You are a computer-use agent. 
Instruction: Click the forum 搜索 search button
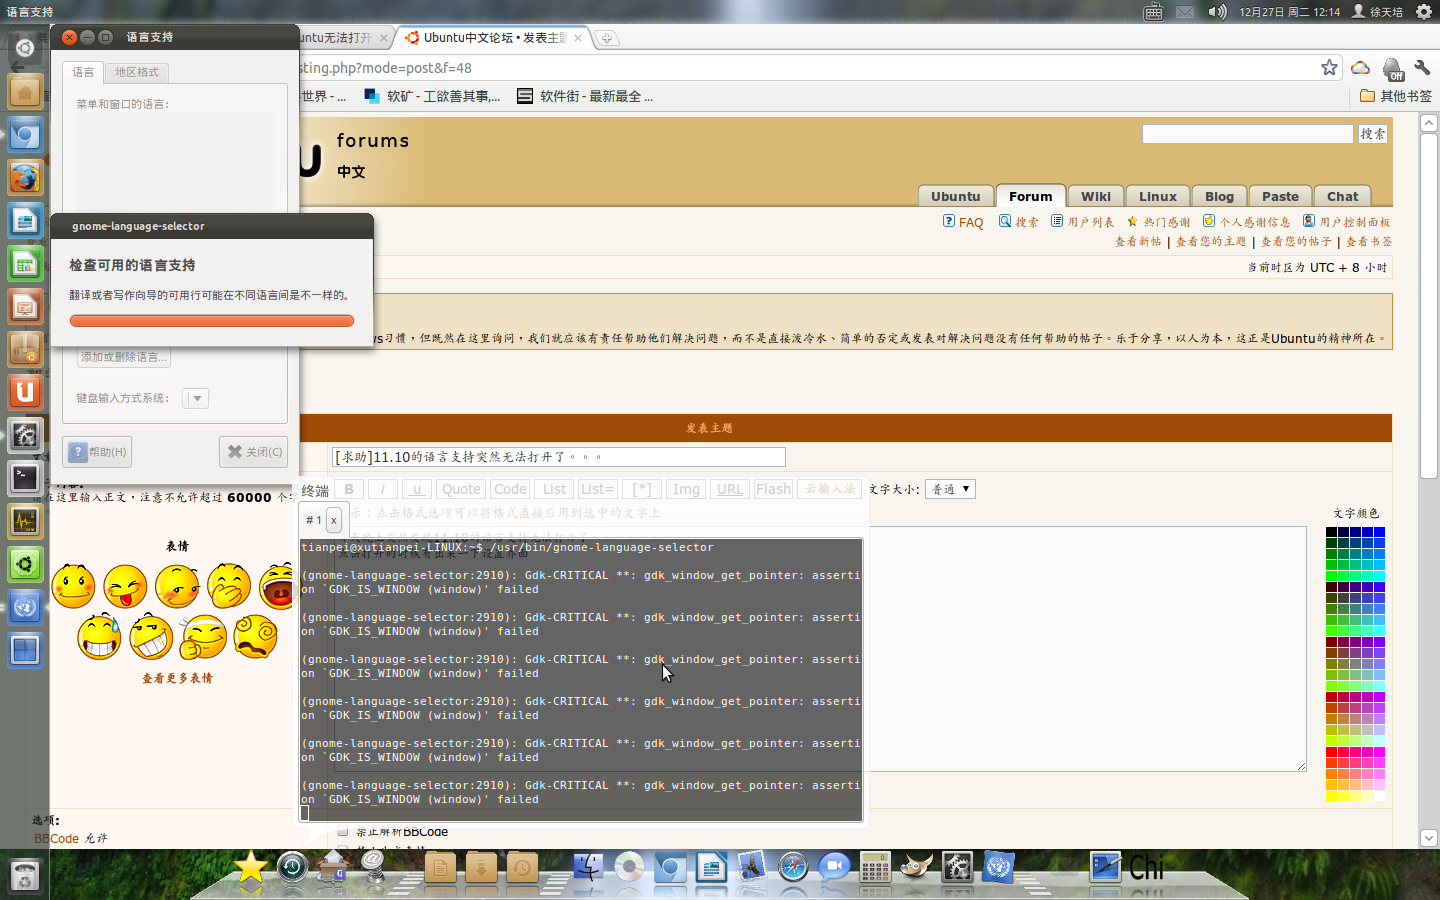[1372, 134]
